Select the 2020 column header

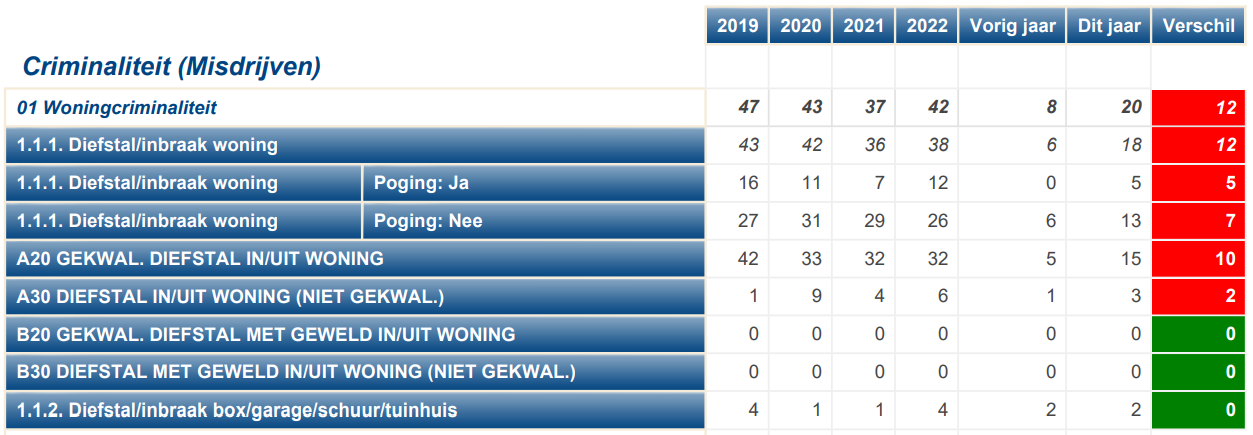pyautogui.click(x=800, y=26)
